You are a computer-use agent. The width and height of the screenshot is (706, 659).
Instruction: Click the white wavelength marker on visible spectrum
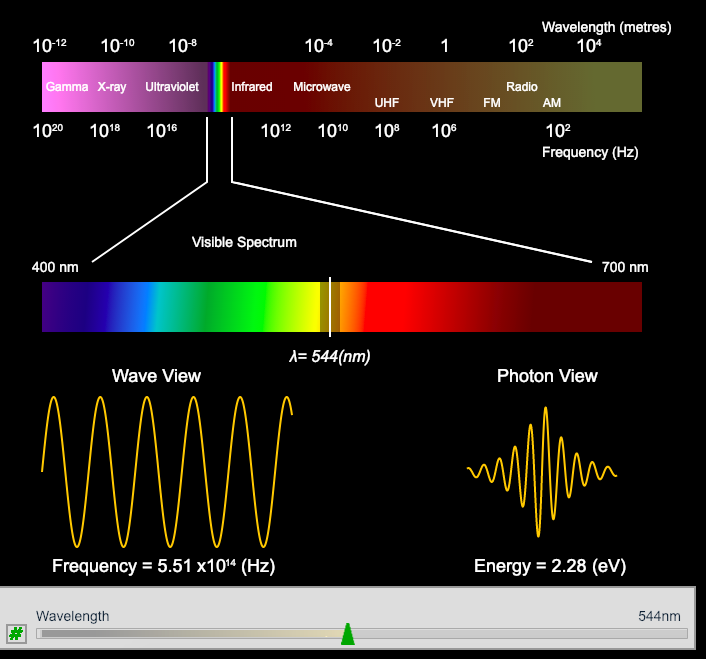(330, 307)
